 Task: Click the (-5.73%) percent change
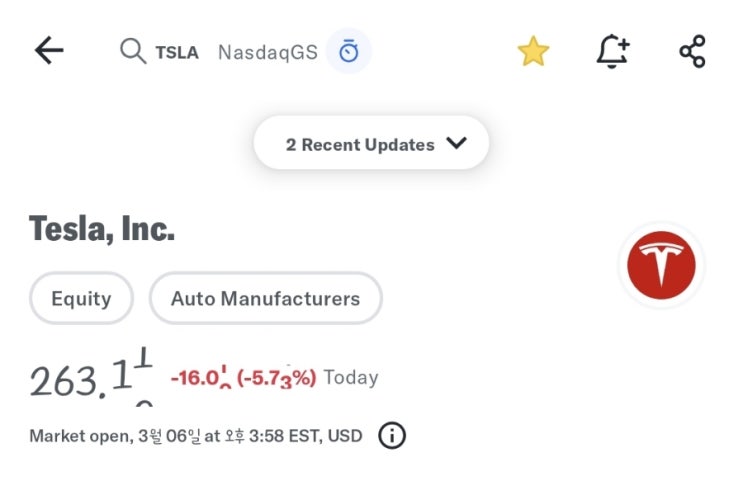(x=276, y=378)
